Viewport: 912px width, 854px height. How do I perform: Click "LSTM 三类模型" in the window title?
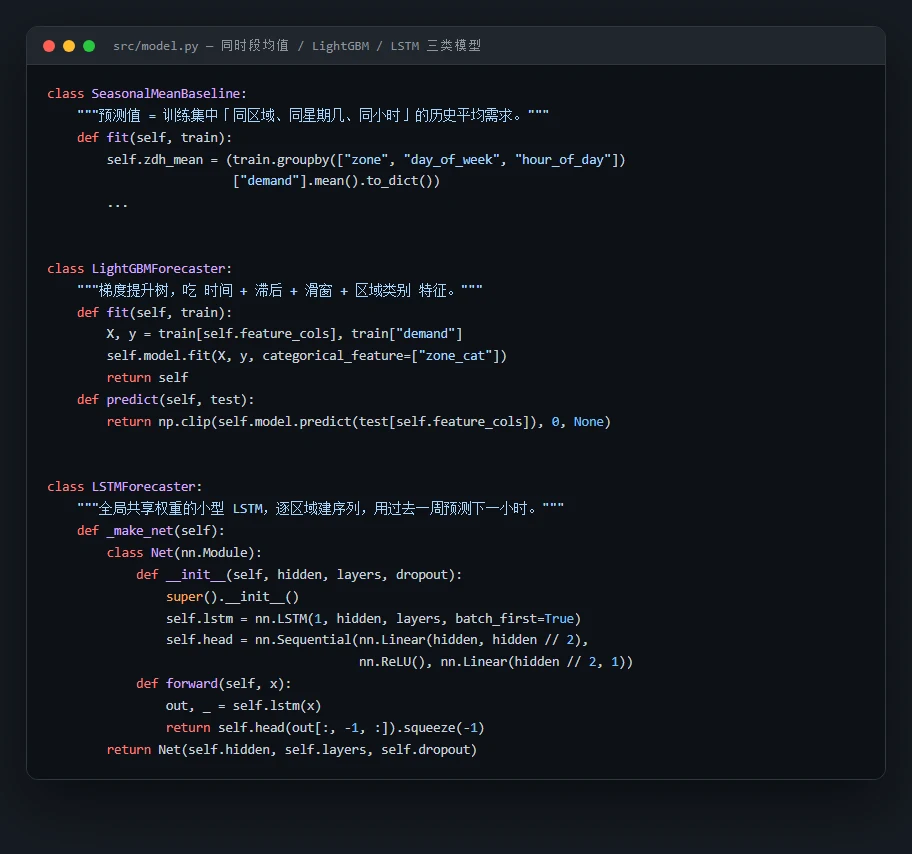point(436,45)
